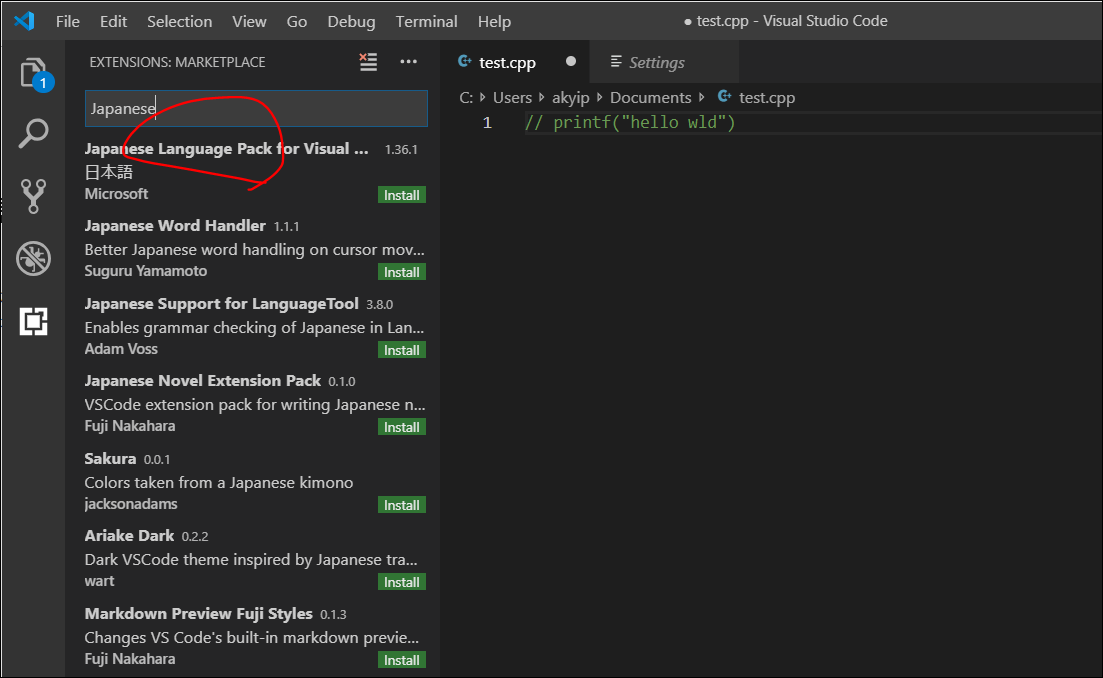Open the Extensions view icon
Screen dimensions: 1103x678
(x=33, y=321)
